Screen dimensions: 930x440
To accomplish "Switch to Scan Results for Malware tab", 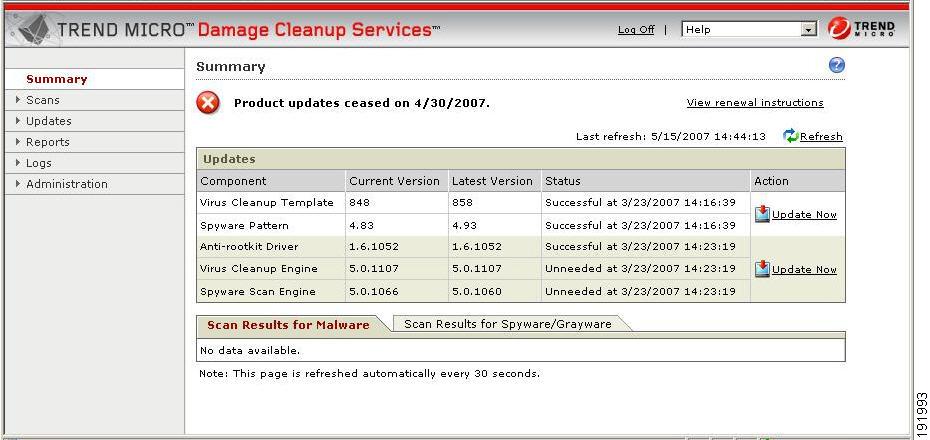I will click(288, 325).
